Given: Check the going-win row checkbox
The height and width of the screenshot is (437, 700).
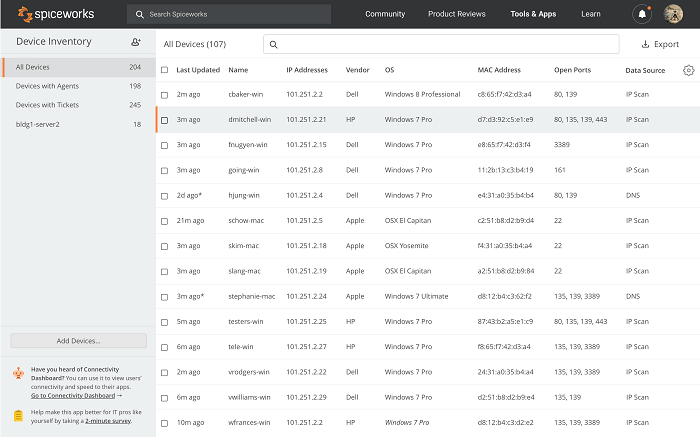Looking at the screenshot, I should point(164,171).
